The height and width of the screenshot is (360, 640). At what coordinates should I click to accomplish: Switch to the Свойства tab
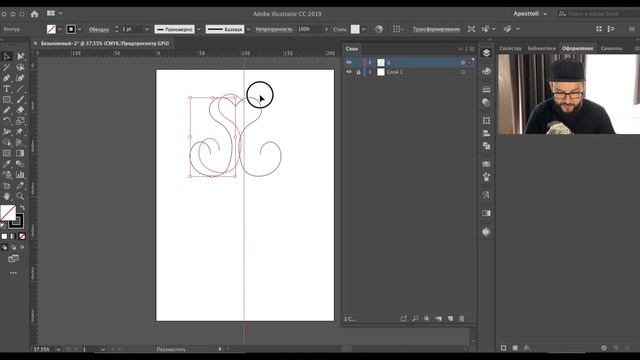pyautogui.click(x=510, y=48)
